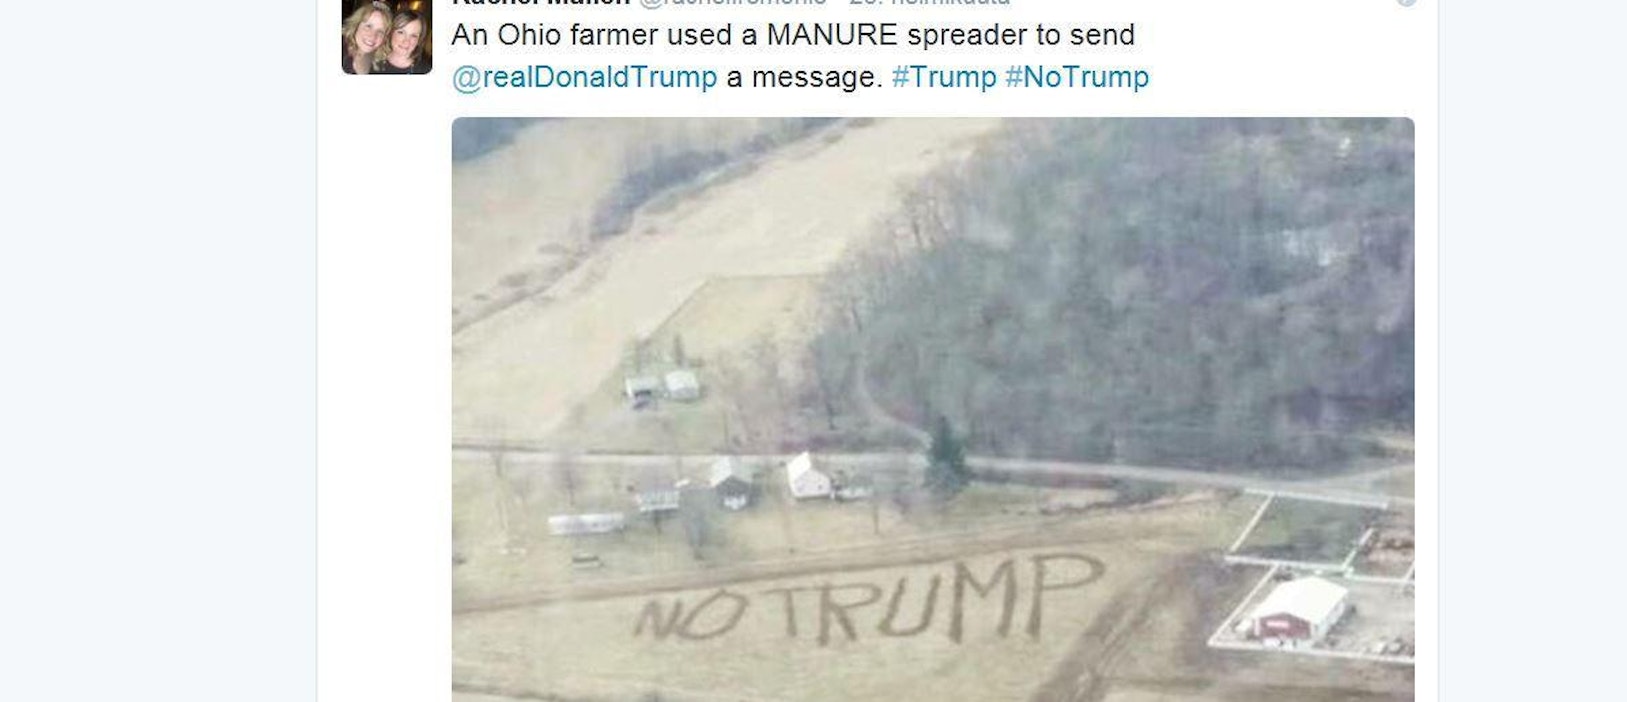Screen dimensions: 1627x702
Task: Click the empty left page margin
Action: coord(158,350)
